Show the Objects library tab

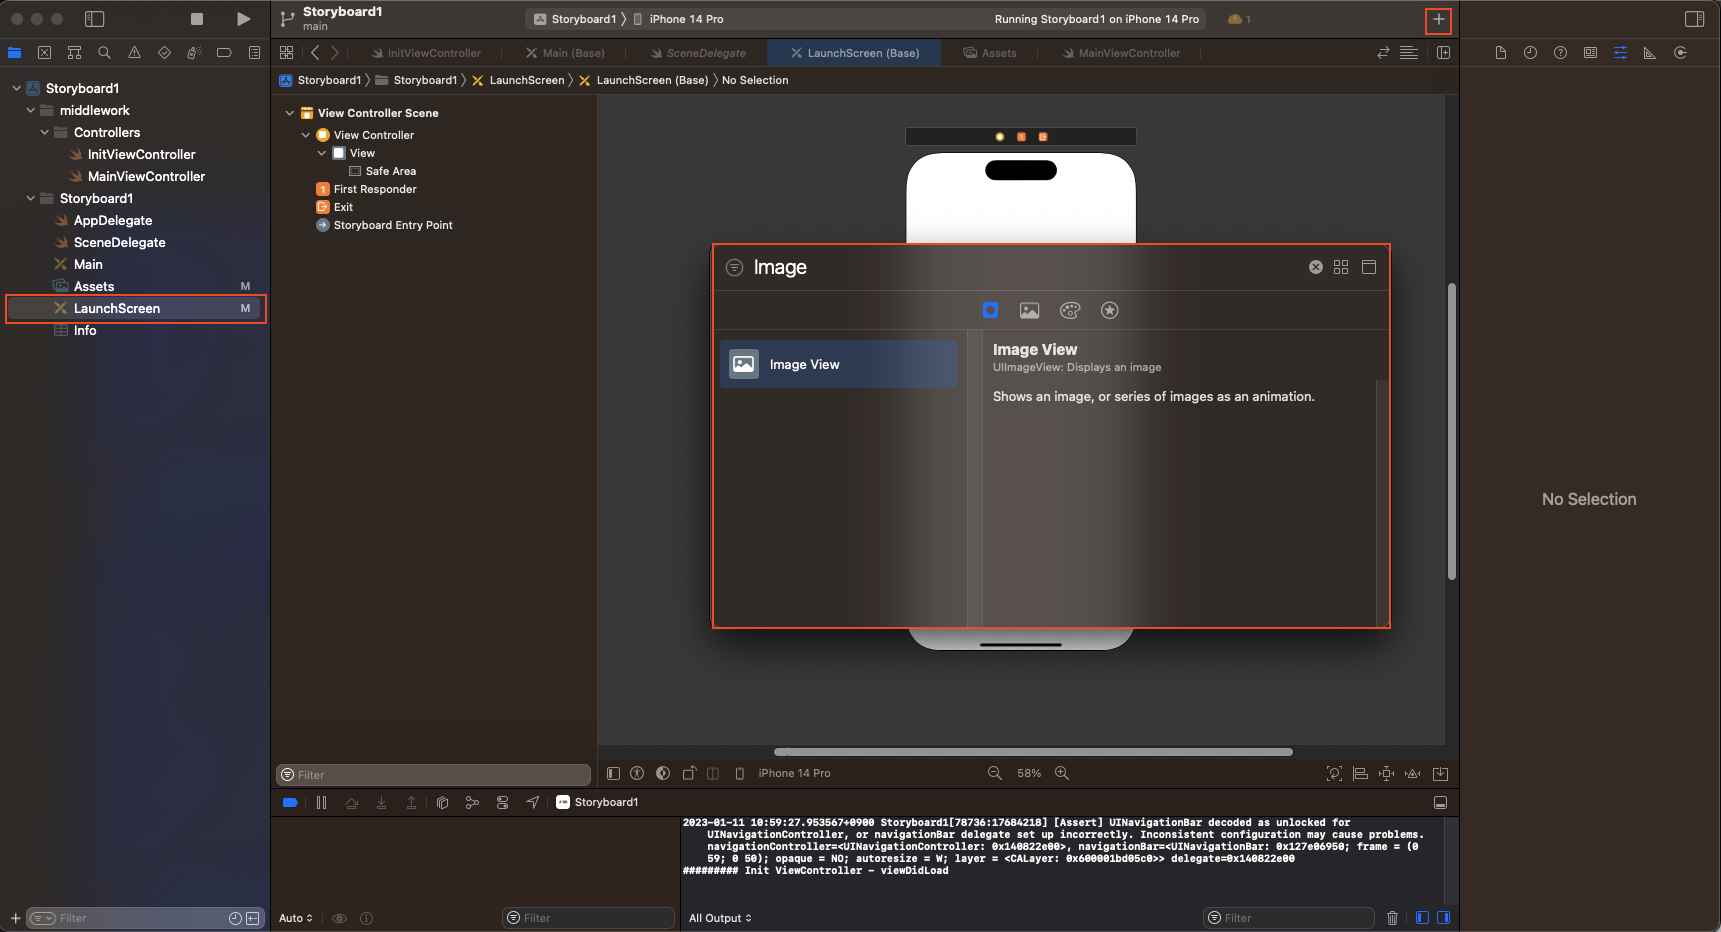click(990, 310)
